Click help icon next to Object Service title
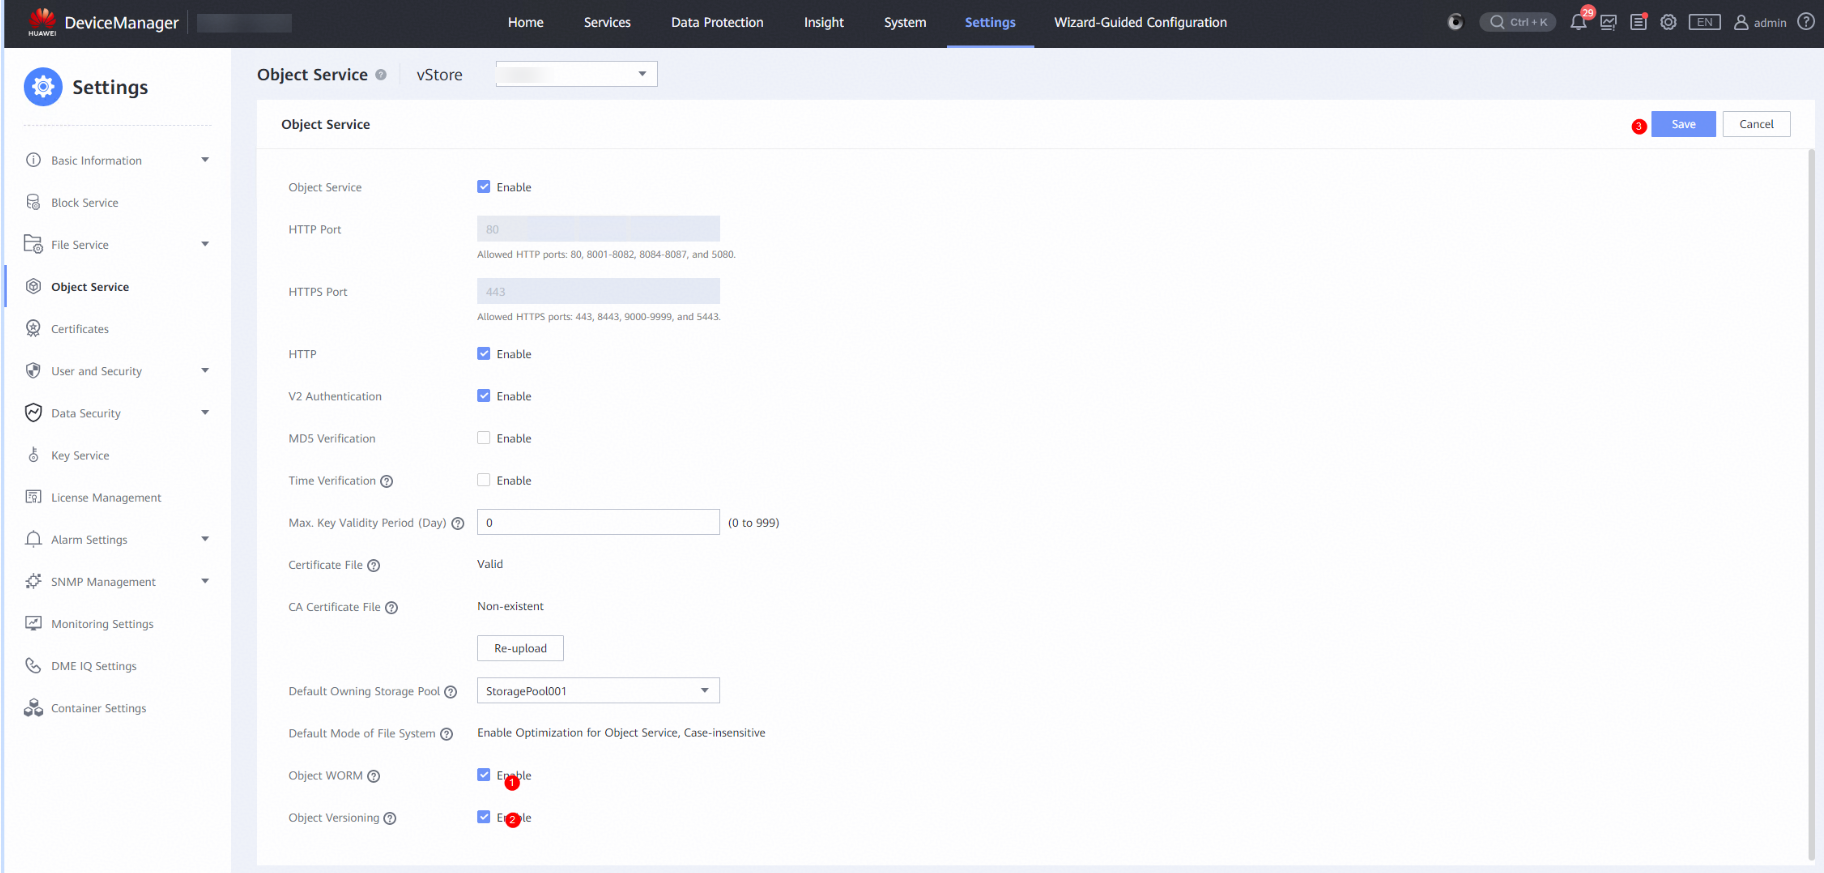The width and height of the screenshot is (1824, 873). [x=381, y=75]
